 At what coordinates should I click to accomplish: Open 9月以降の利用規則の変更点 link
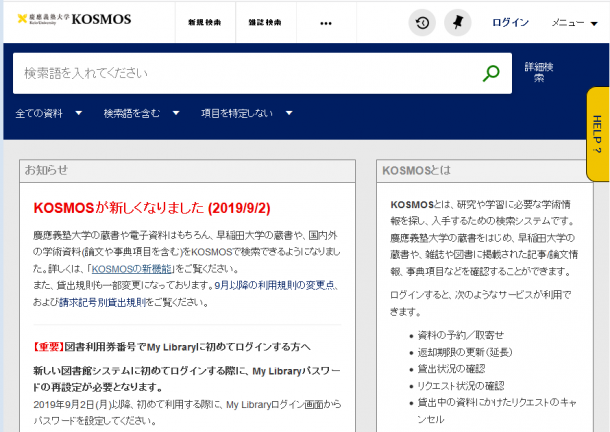click(275, 285)
